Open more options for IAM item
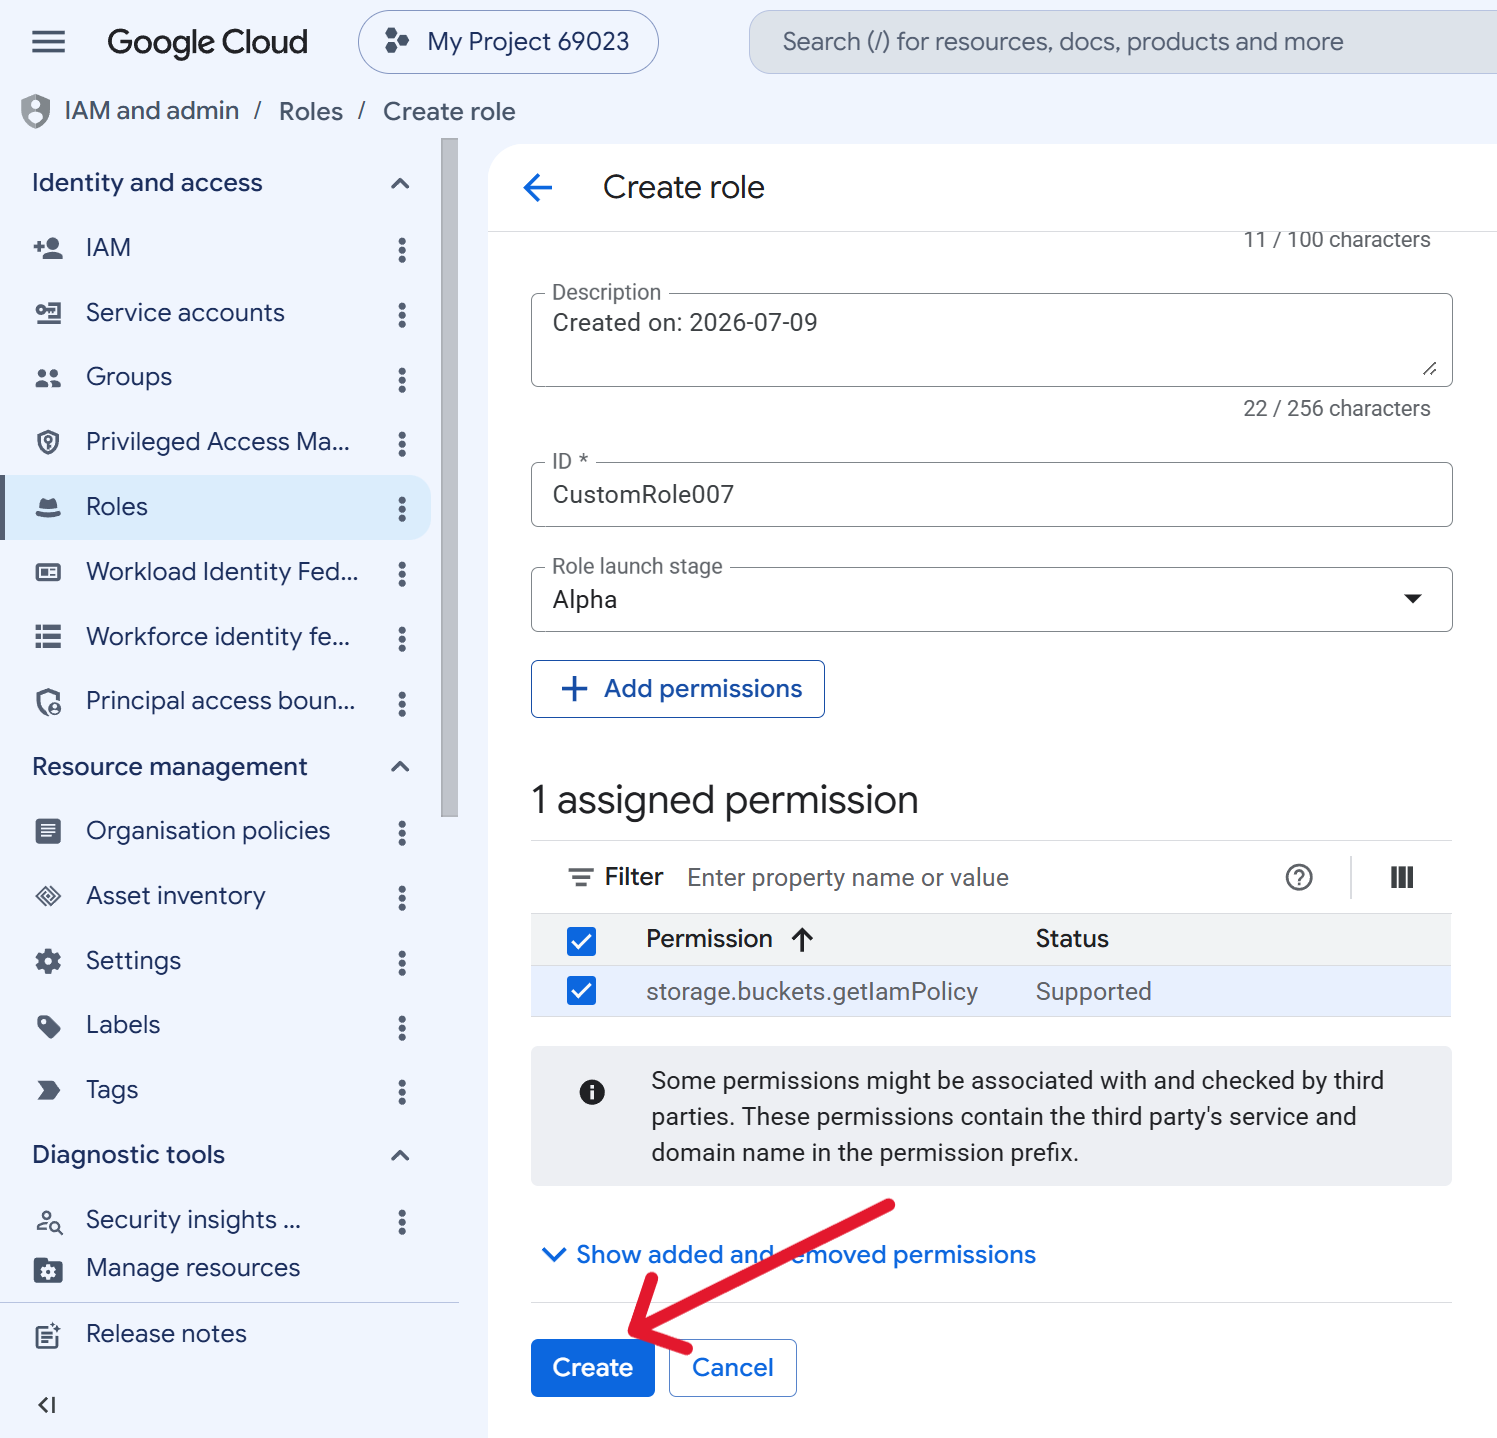The width and height of the screenshot is (1497, 1438). pyautogui.click(x=402, y=249)
